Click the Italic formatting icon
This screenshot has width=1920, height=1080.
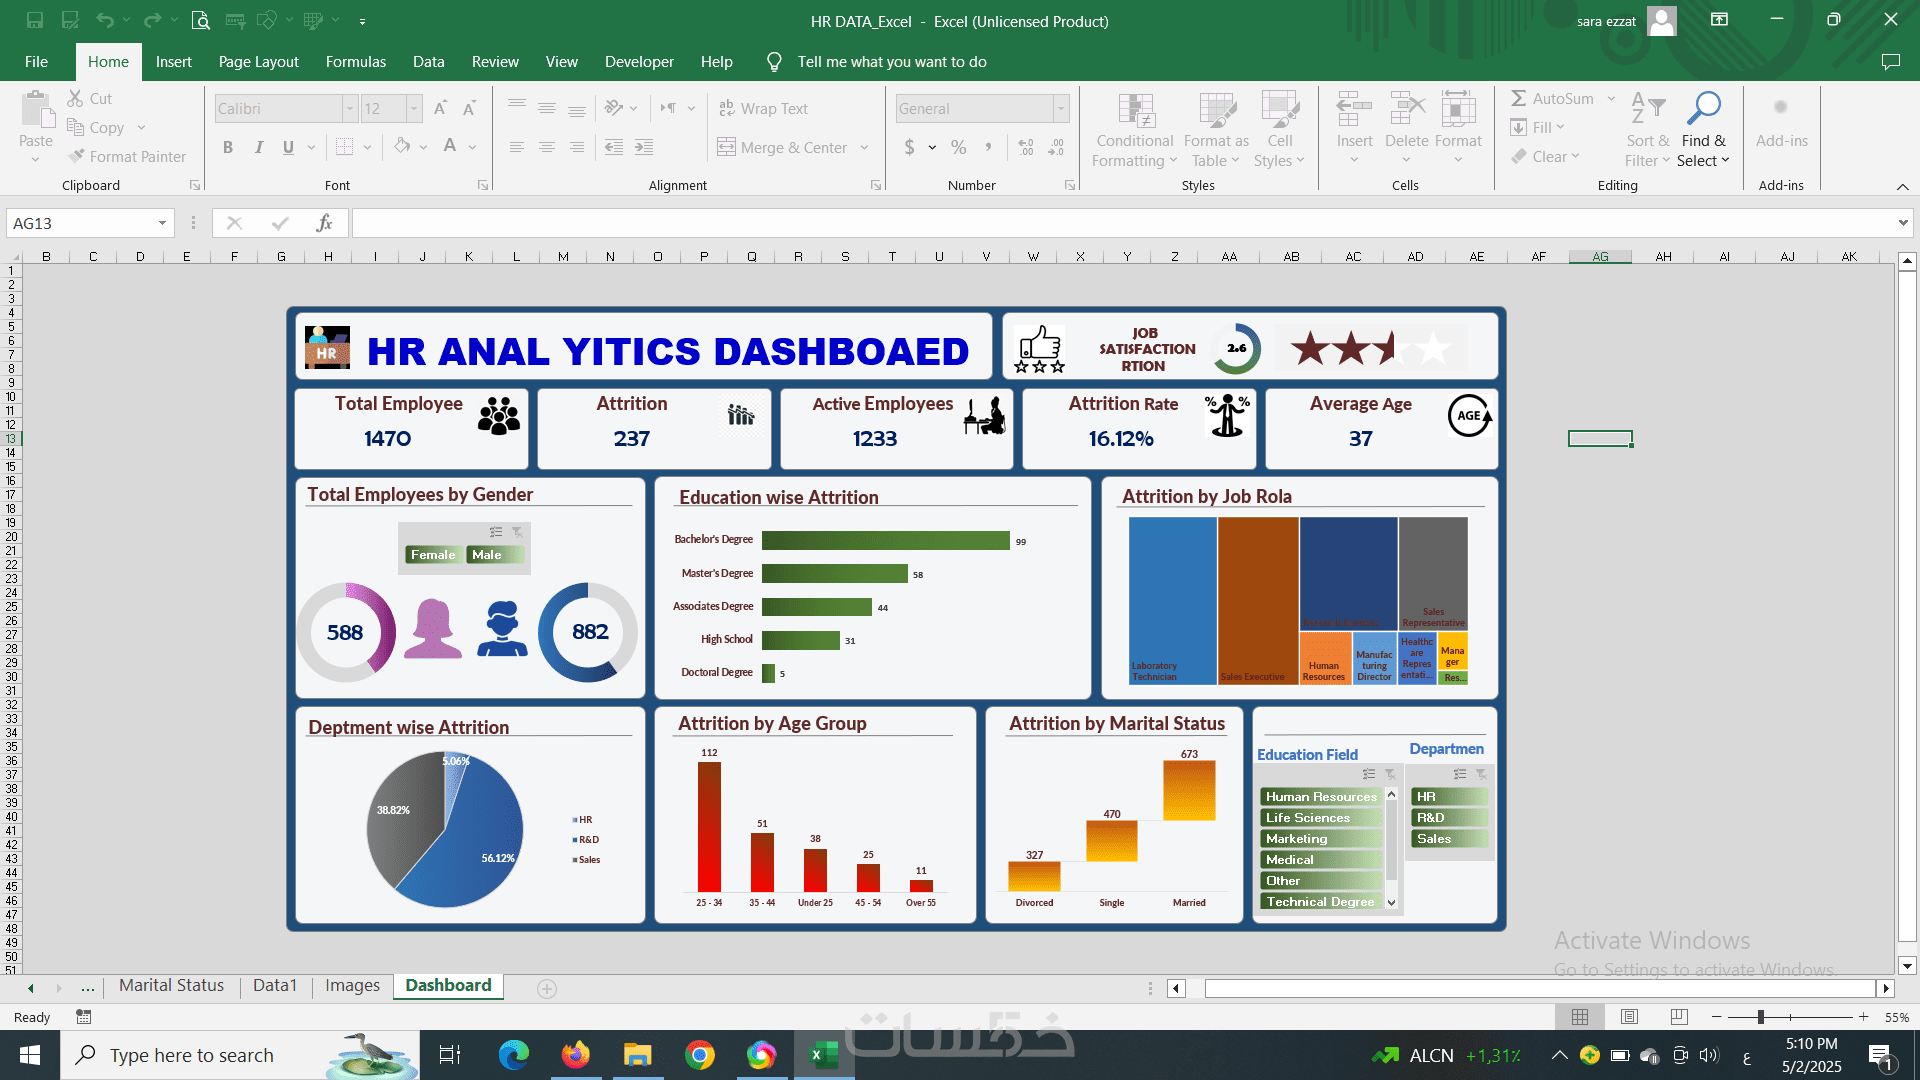259,148
